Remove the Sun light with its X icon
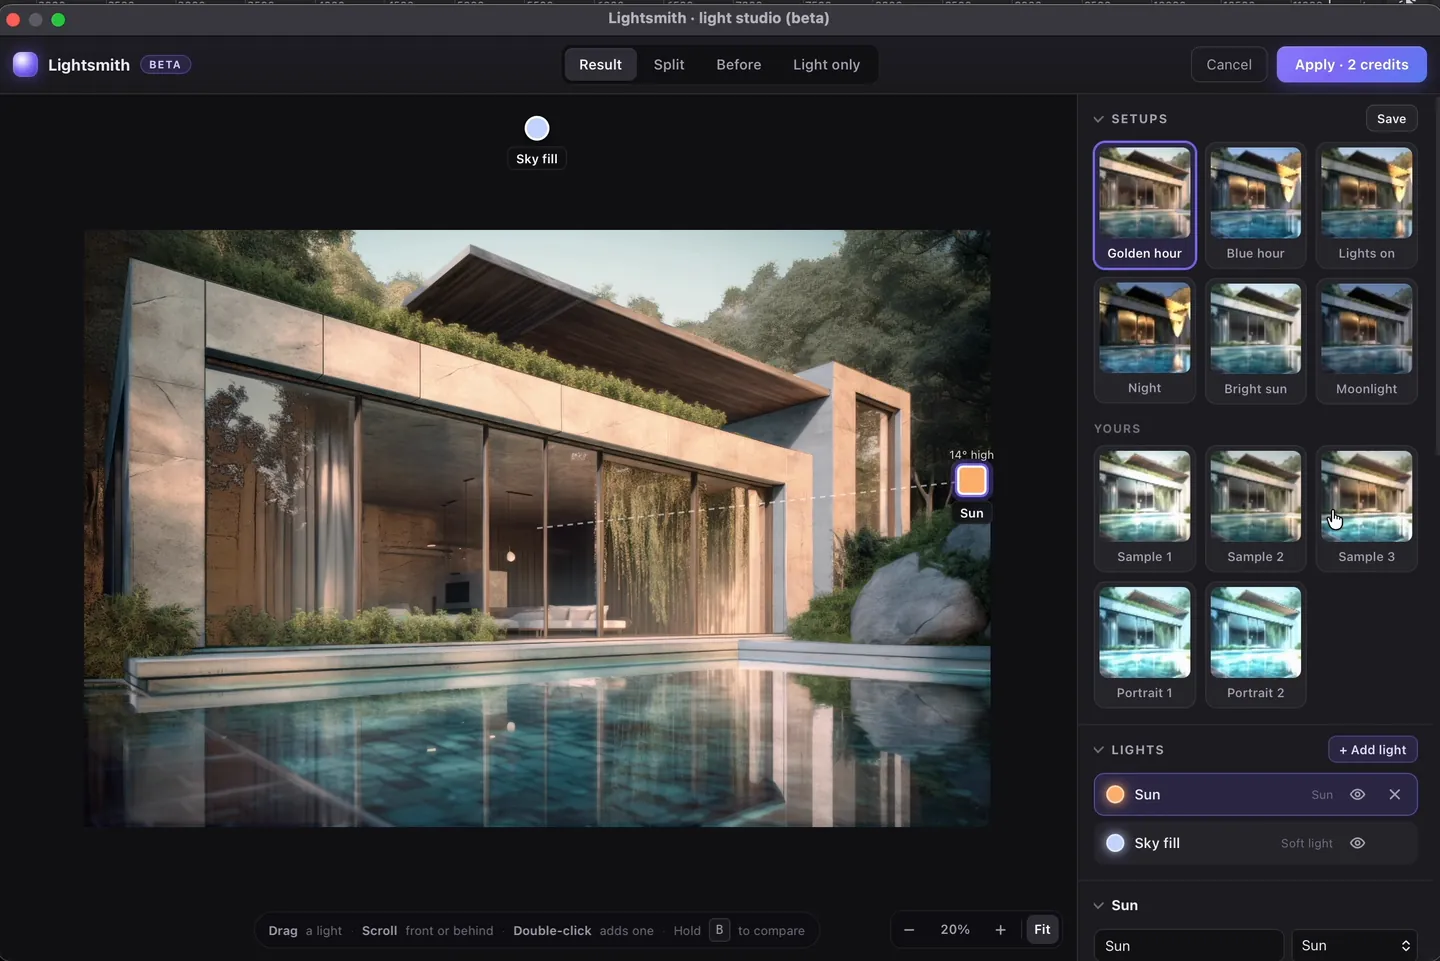The image size is (1440, 961). click(1394, 794)
